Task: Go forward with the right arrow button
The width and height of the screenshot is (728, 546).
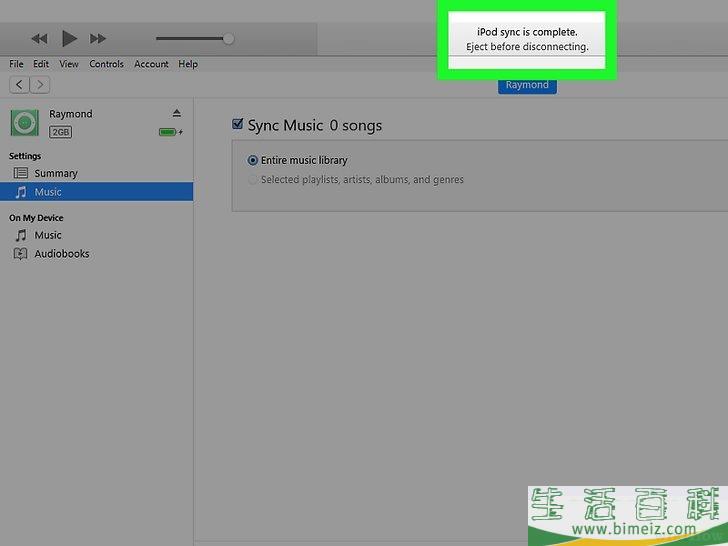Action: tap(40, 84)
